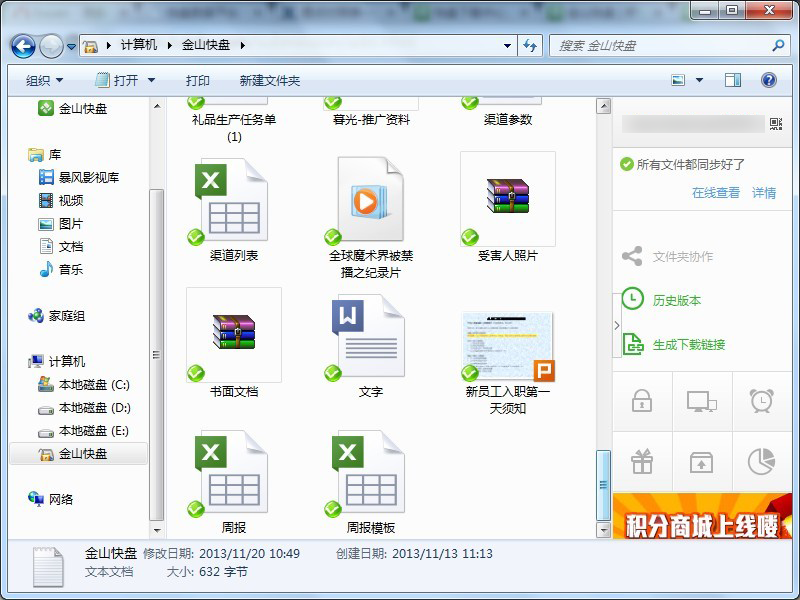Click the refresh button next to the address bar

point(530,46)
